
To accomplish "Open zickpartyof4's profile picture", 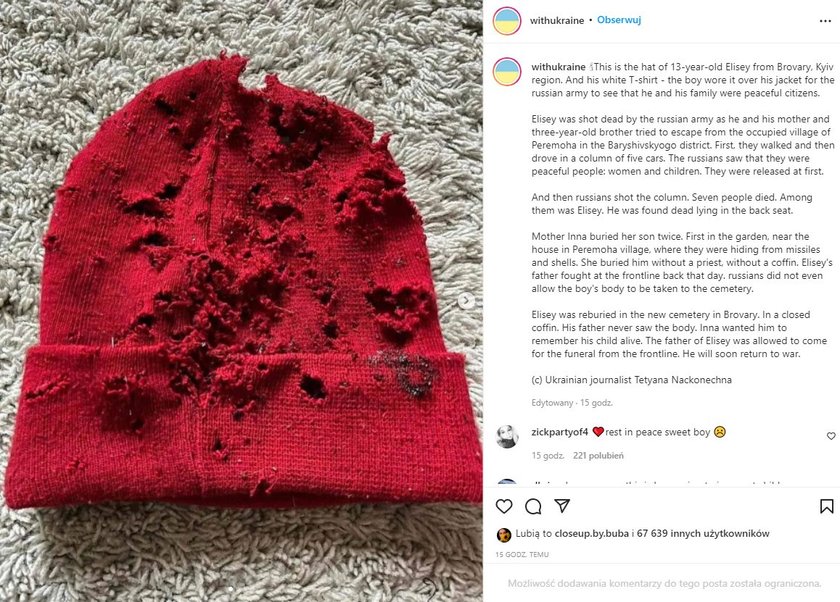I will pos(507,437).
